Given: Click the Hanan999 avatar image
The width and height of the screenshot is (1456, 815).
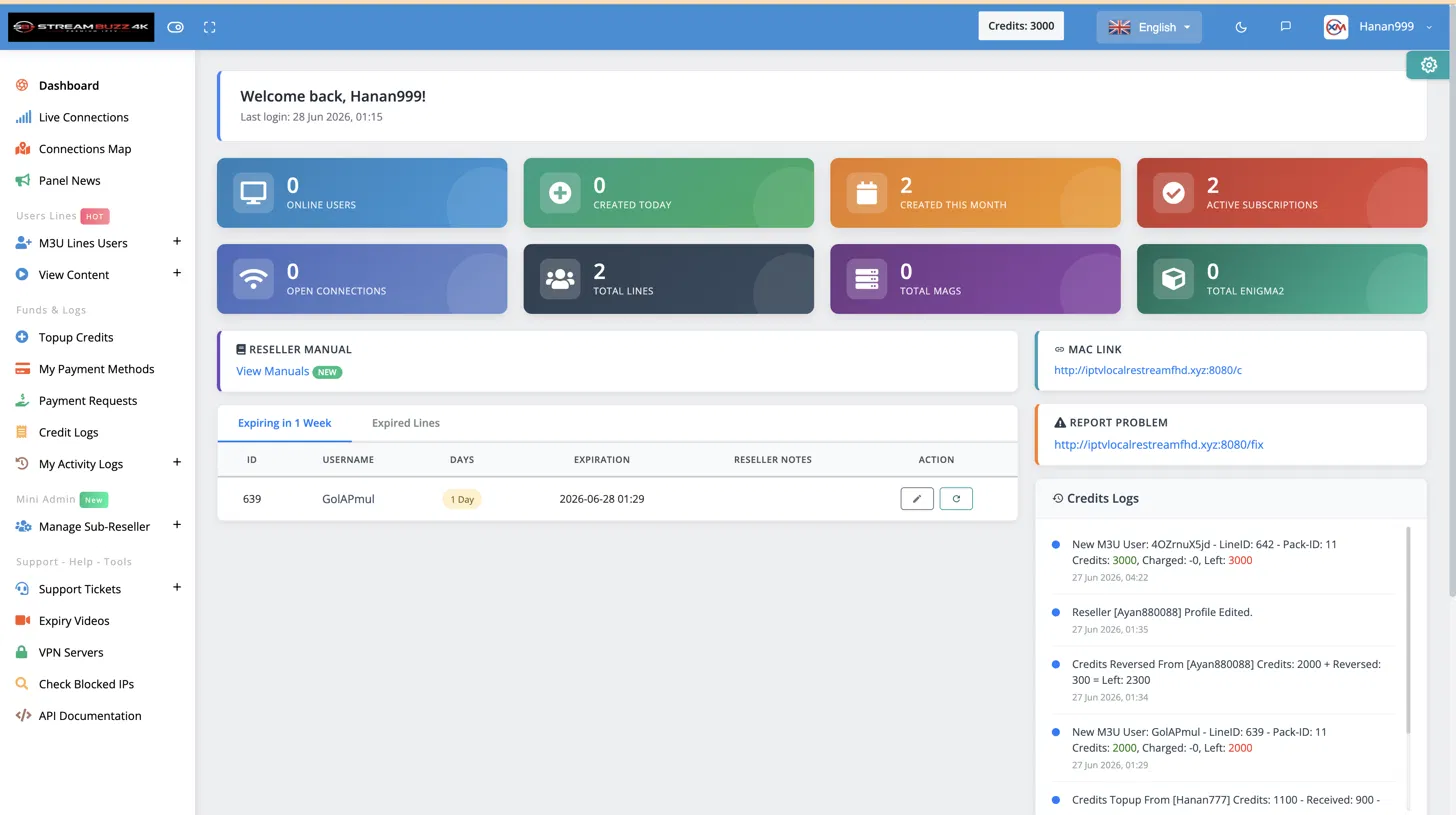Looking at the screenshot, I should click(1336, 27).
